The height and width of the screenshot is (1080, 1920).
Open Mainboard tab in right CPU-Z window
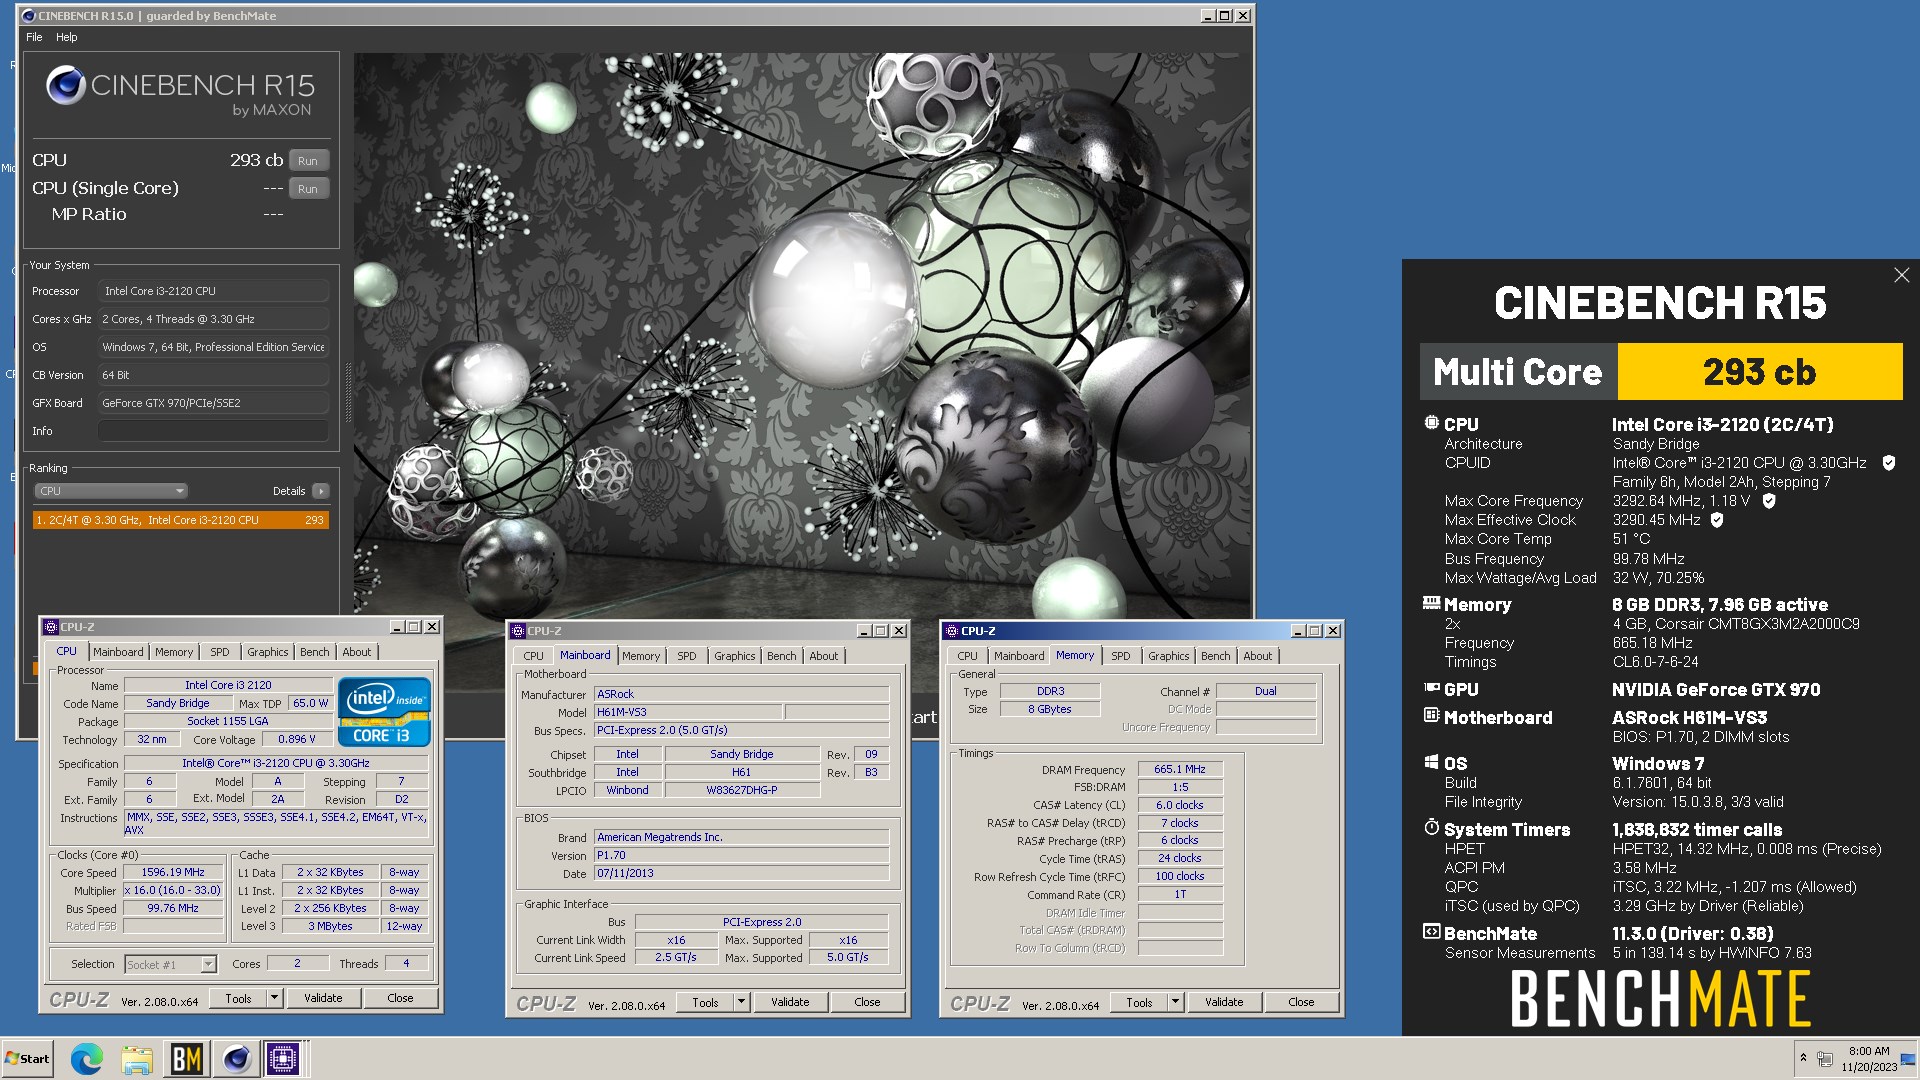click(1019, 656)
